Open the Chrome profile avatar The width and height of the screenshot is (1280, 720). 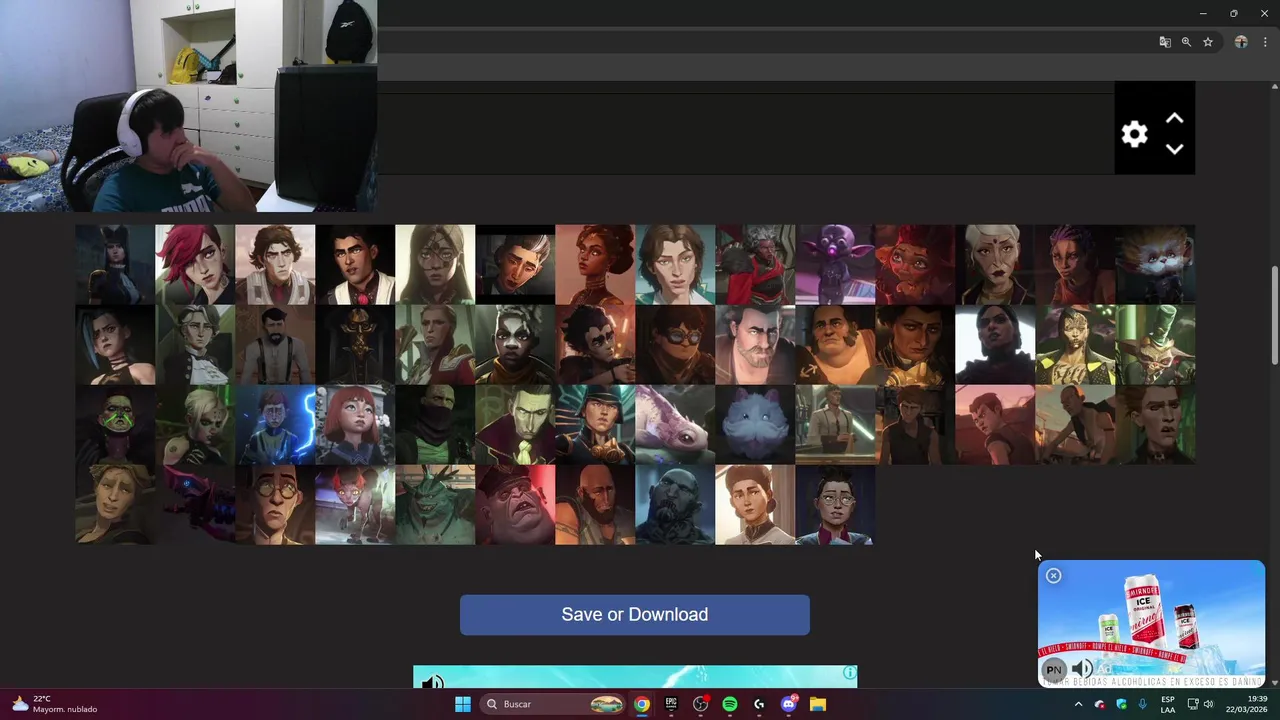point(1241,42)
